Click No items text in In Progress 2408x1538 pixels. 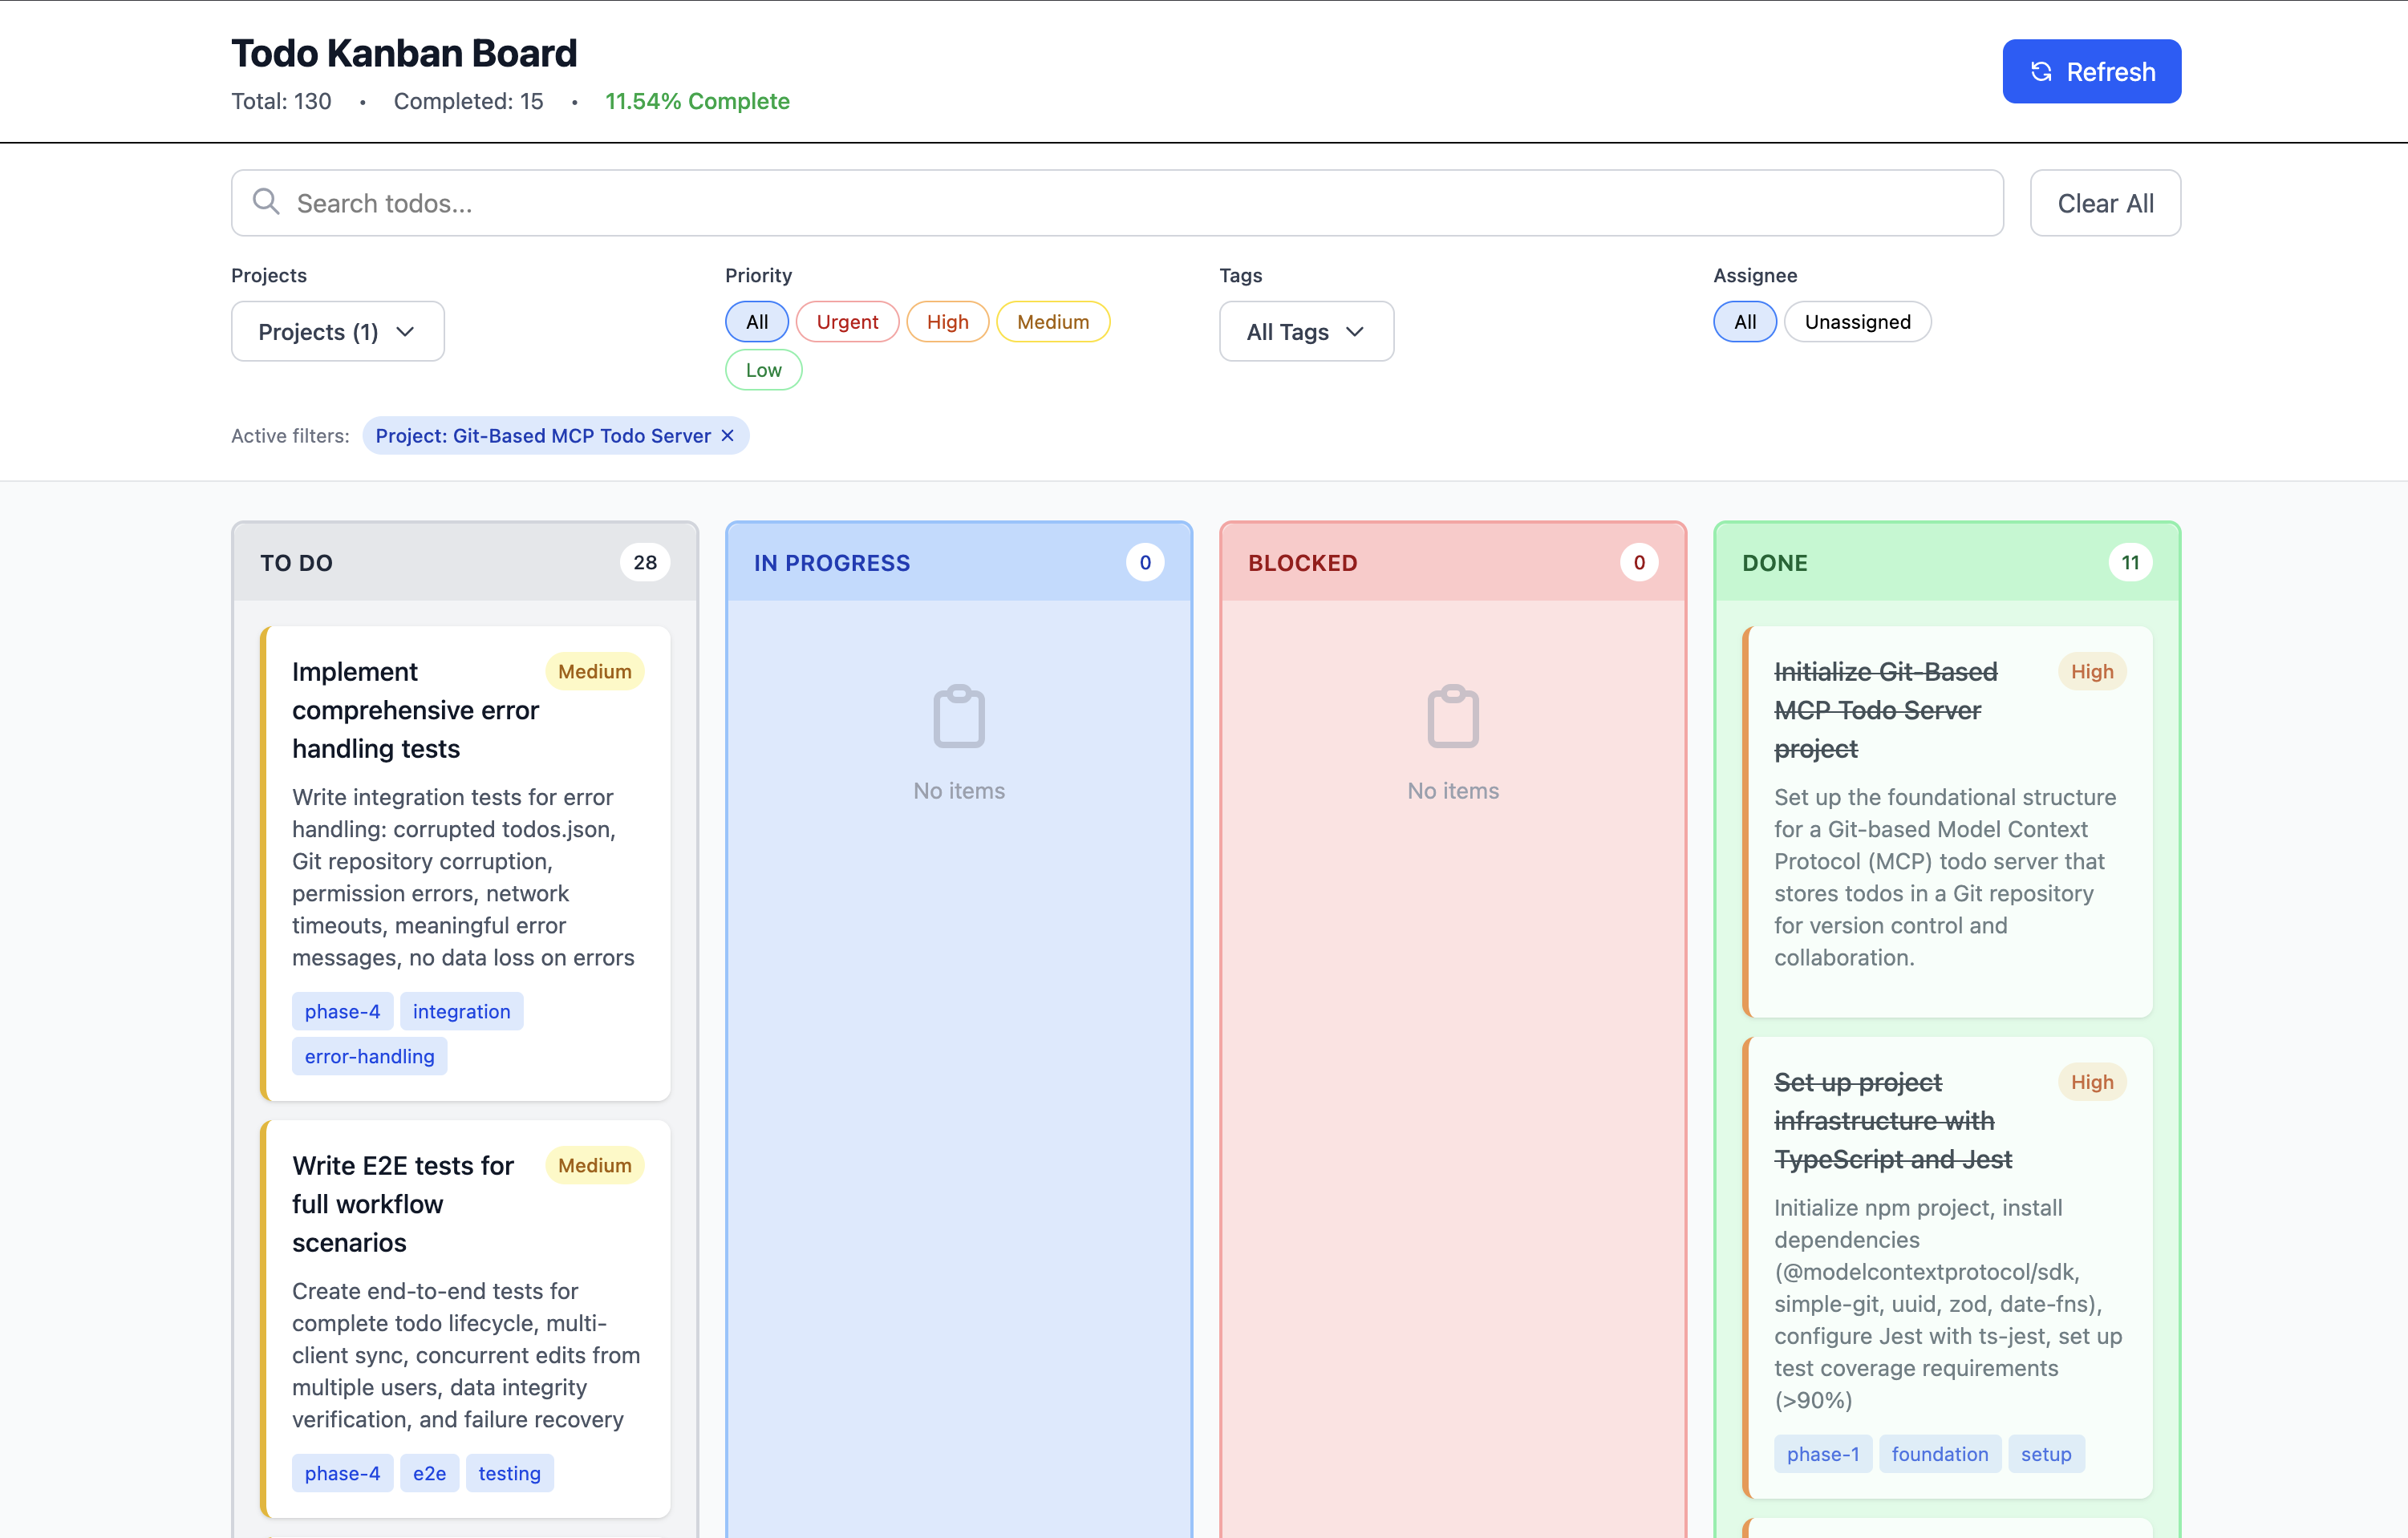(x=959, y=790)
